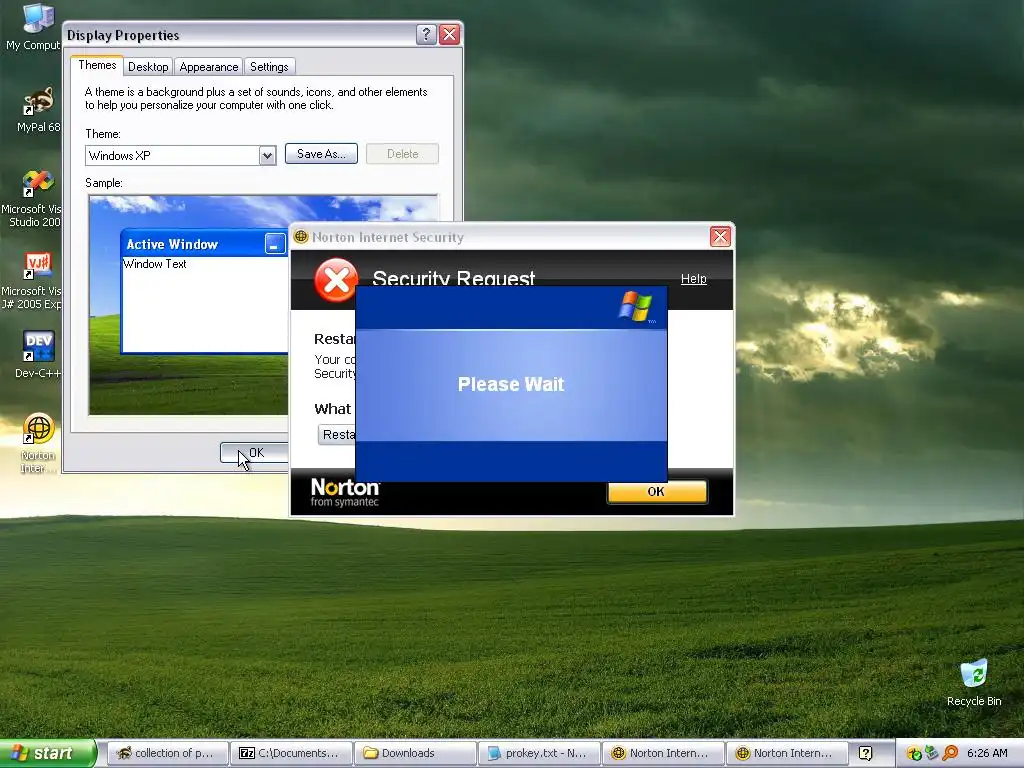Click the Save As... theme button

(321, 153)
